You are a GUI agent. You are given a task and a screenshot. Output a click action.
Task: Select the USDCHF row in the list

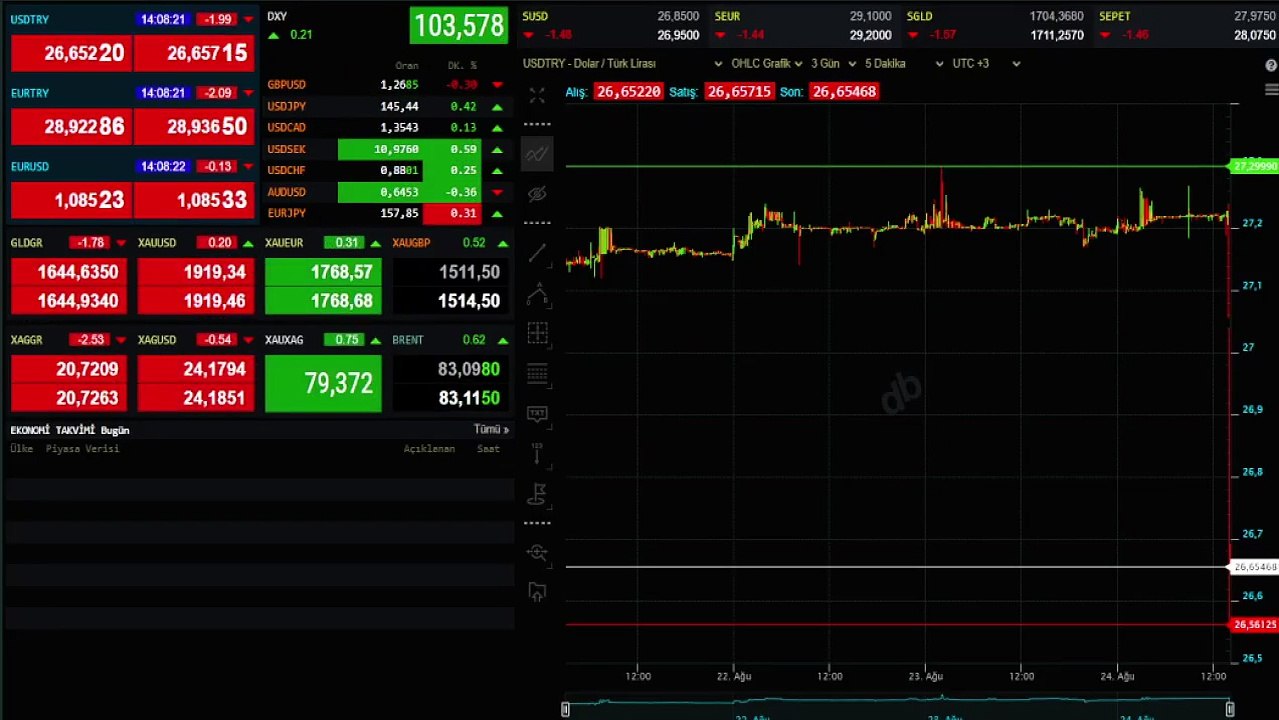tap(386, 171)
